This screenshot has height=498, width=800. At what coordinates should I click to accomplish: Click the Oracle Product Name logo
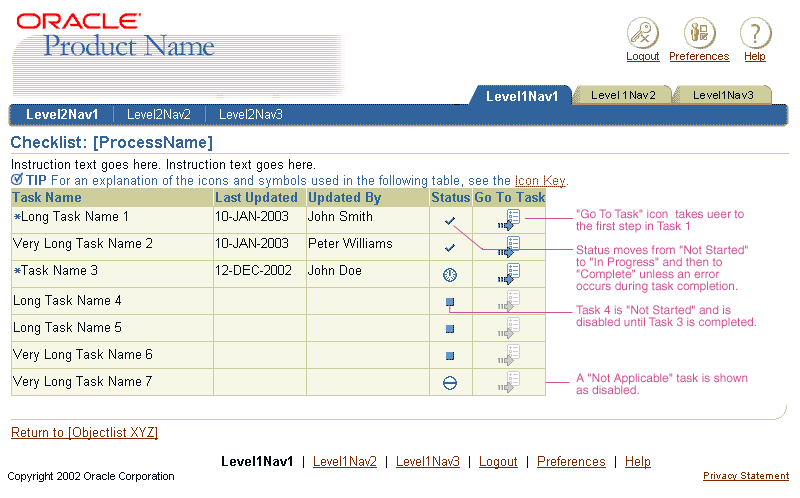click(x=116, y=36)
